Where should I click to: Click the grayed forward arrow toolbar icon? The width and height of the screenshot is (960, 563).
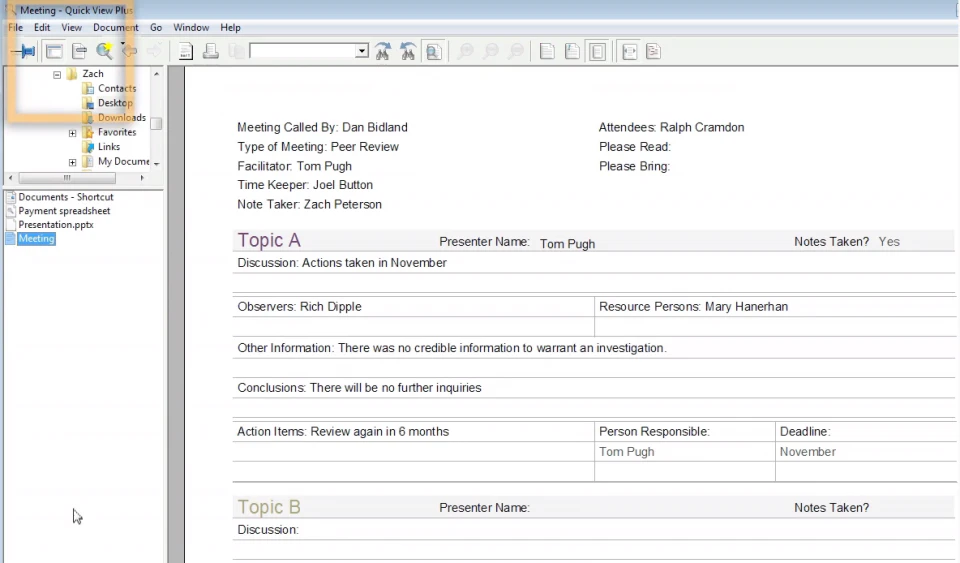154,51
